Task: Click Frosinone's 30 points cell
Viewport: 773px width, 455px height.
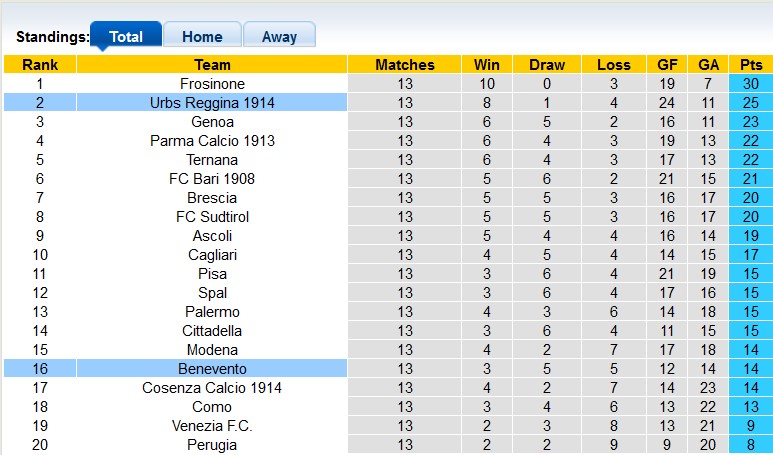Action: pos(750,84)
